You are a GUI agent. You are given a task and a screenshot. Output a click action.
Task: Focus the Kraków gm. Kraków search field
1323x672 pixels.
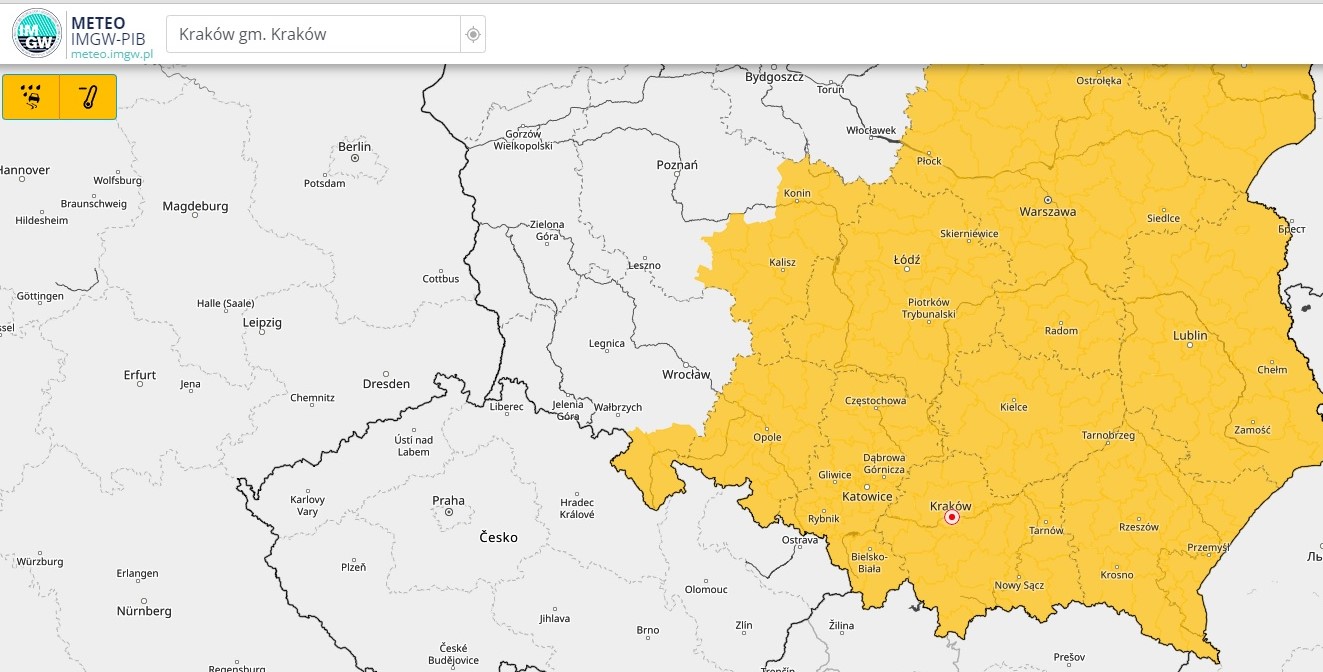click(315, 34)
